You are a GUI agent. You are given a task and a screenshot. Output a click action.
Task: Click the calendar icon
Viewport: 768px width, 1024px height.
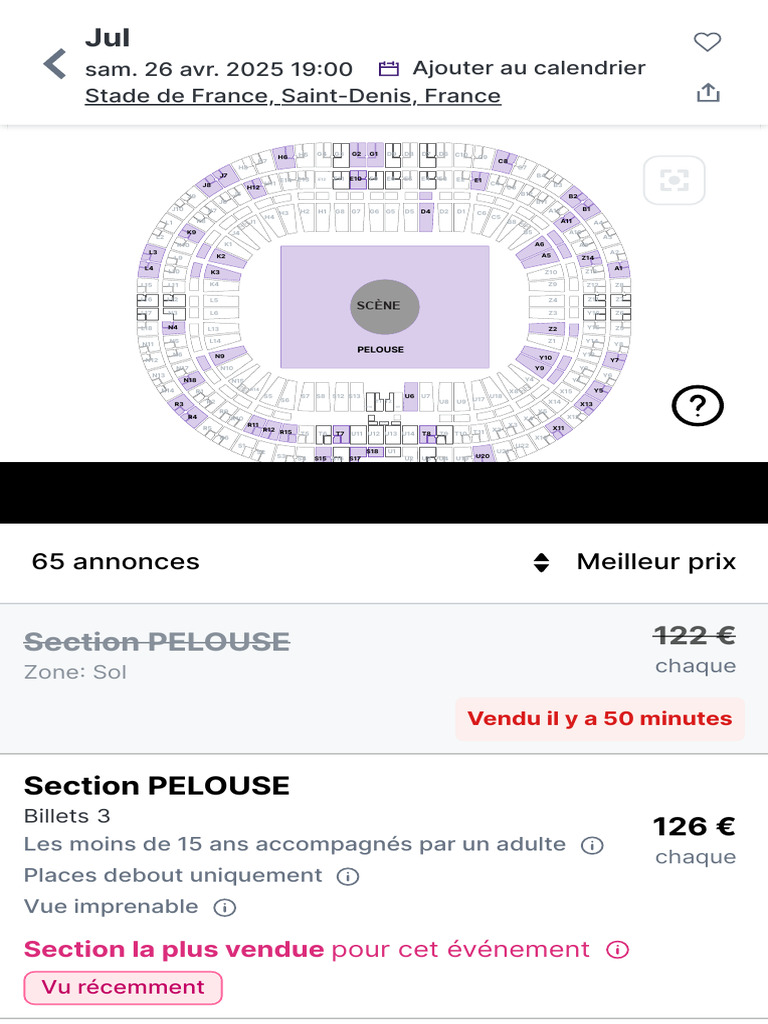389,69
